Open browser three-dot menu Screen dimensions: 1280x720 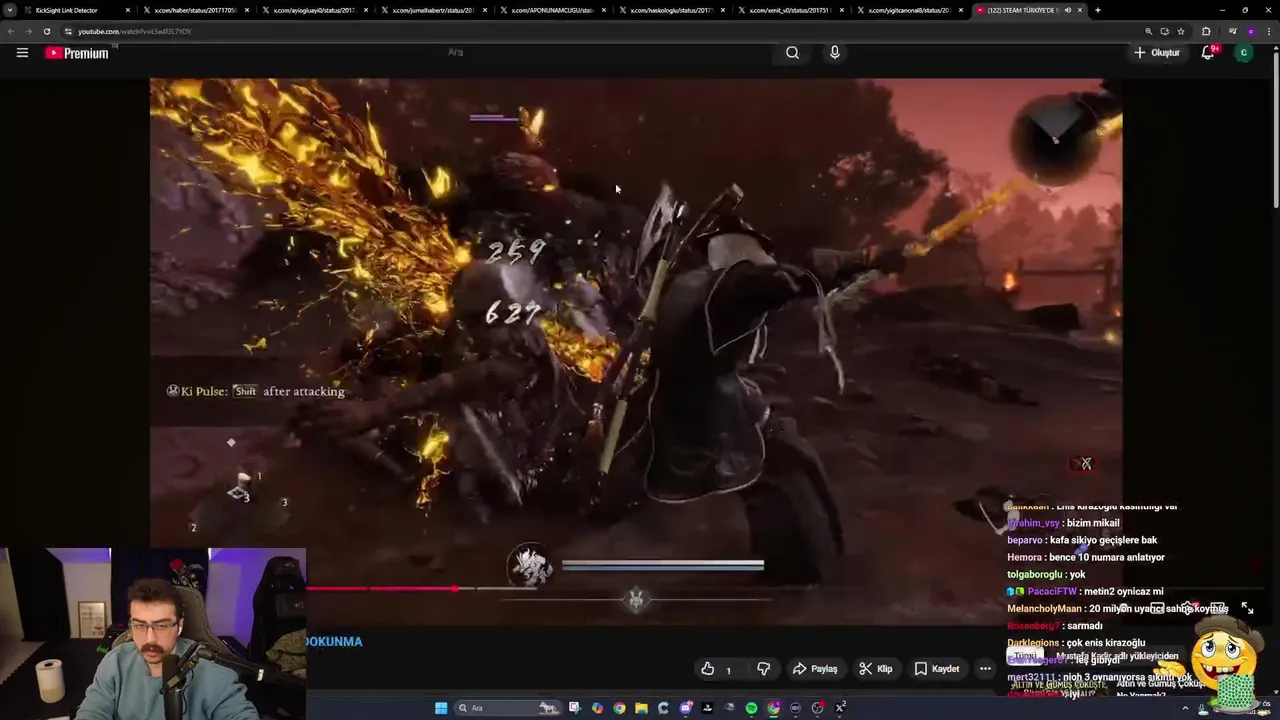coord(1268,31)
